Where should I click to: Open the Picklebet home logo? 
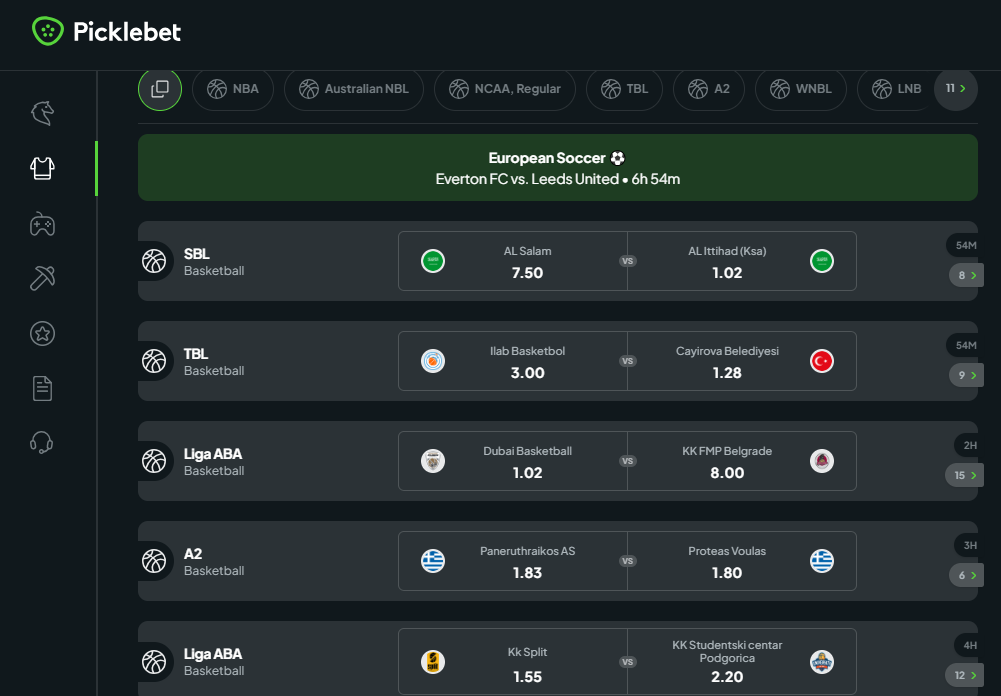(x=107, y=31)
